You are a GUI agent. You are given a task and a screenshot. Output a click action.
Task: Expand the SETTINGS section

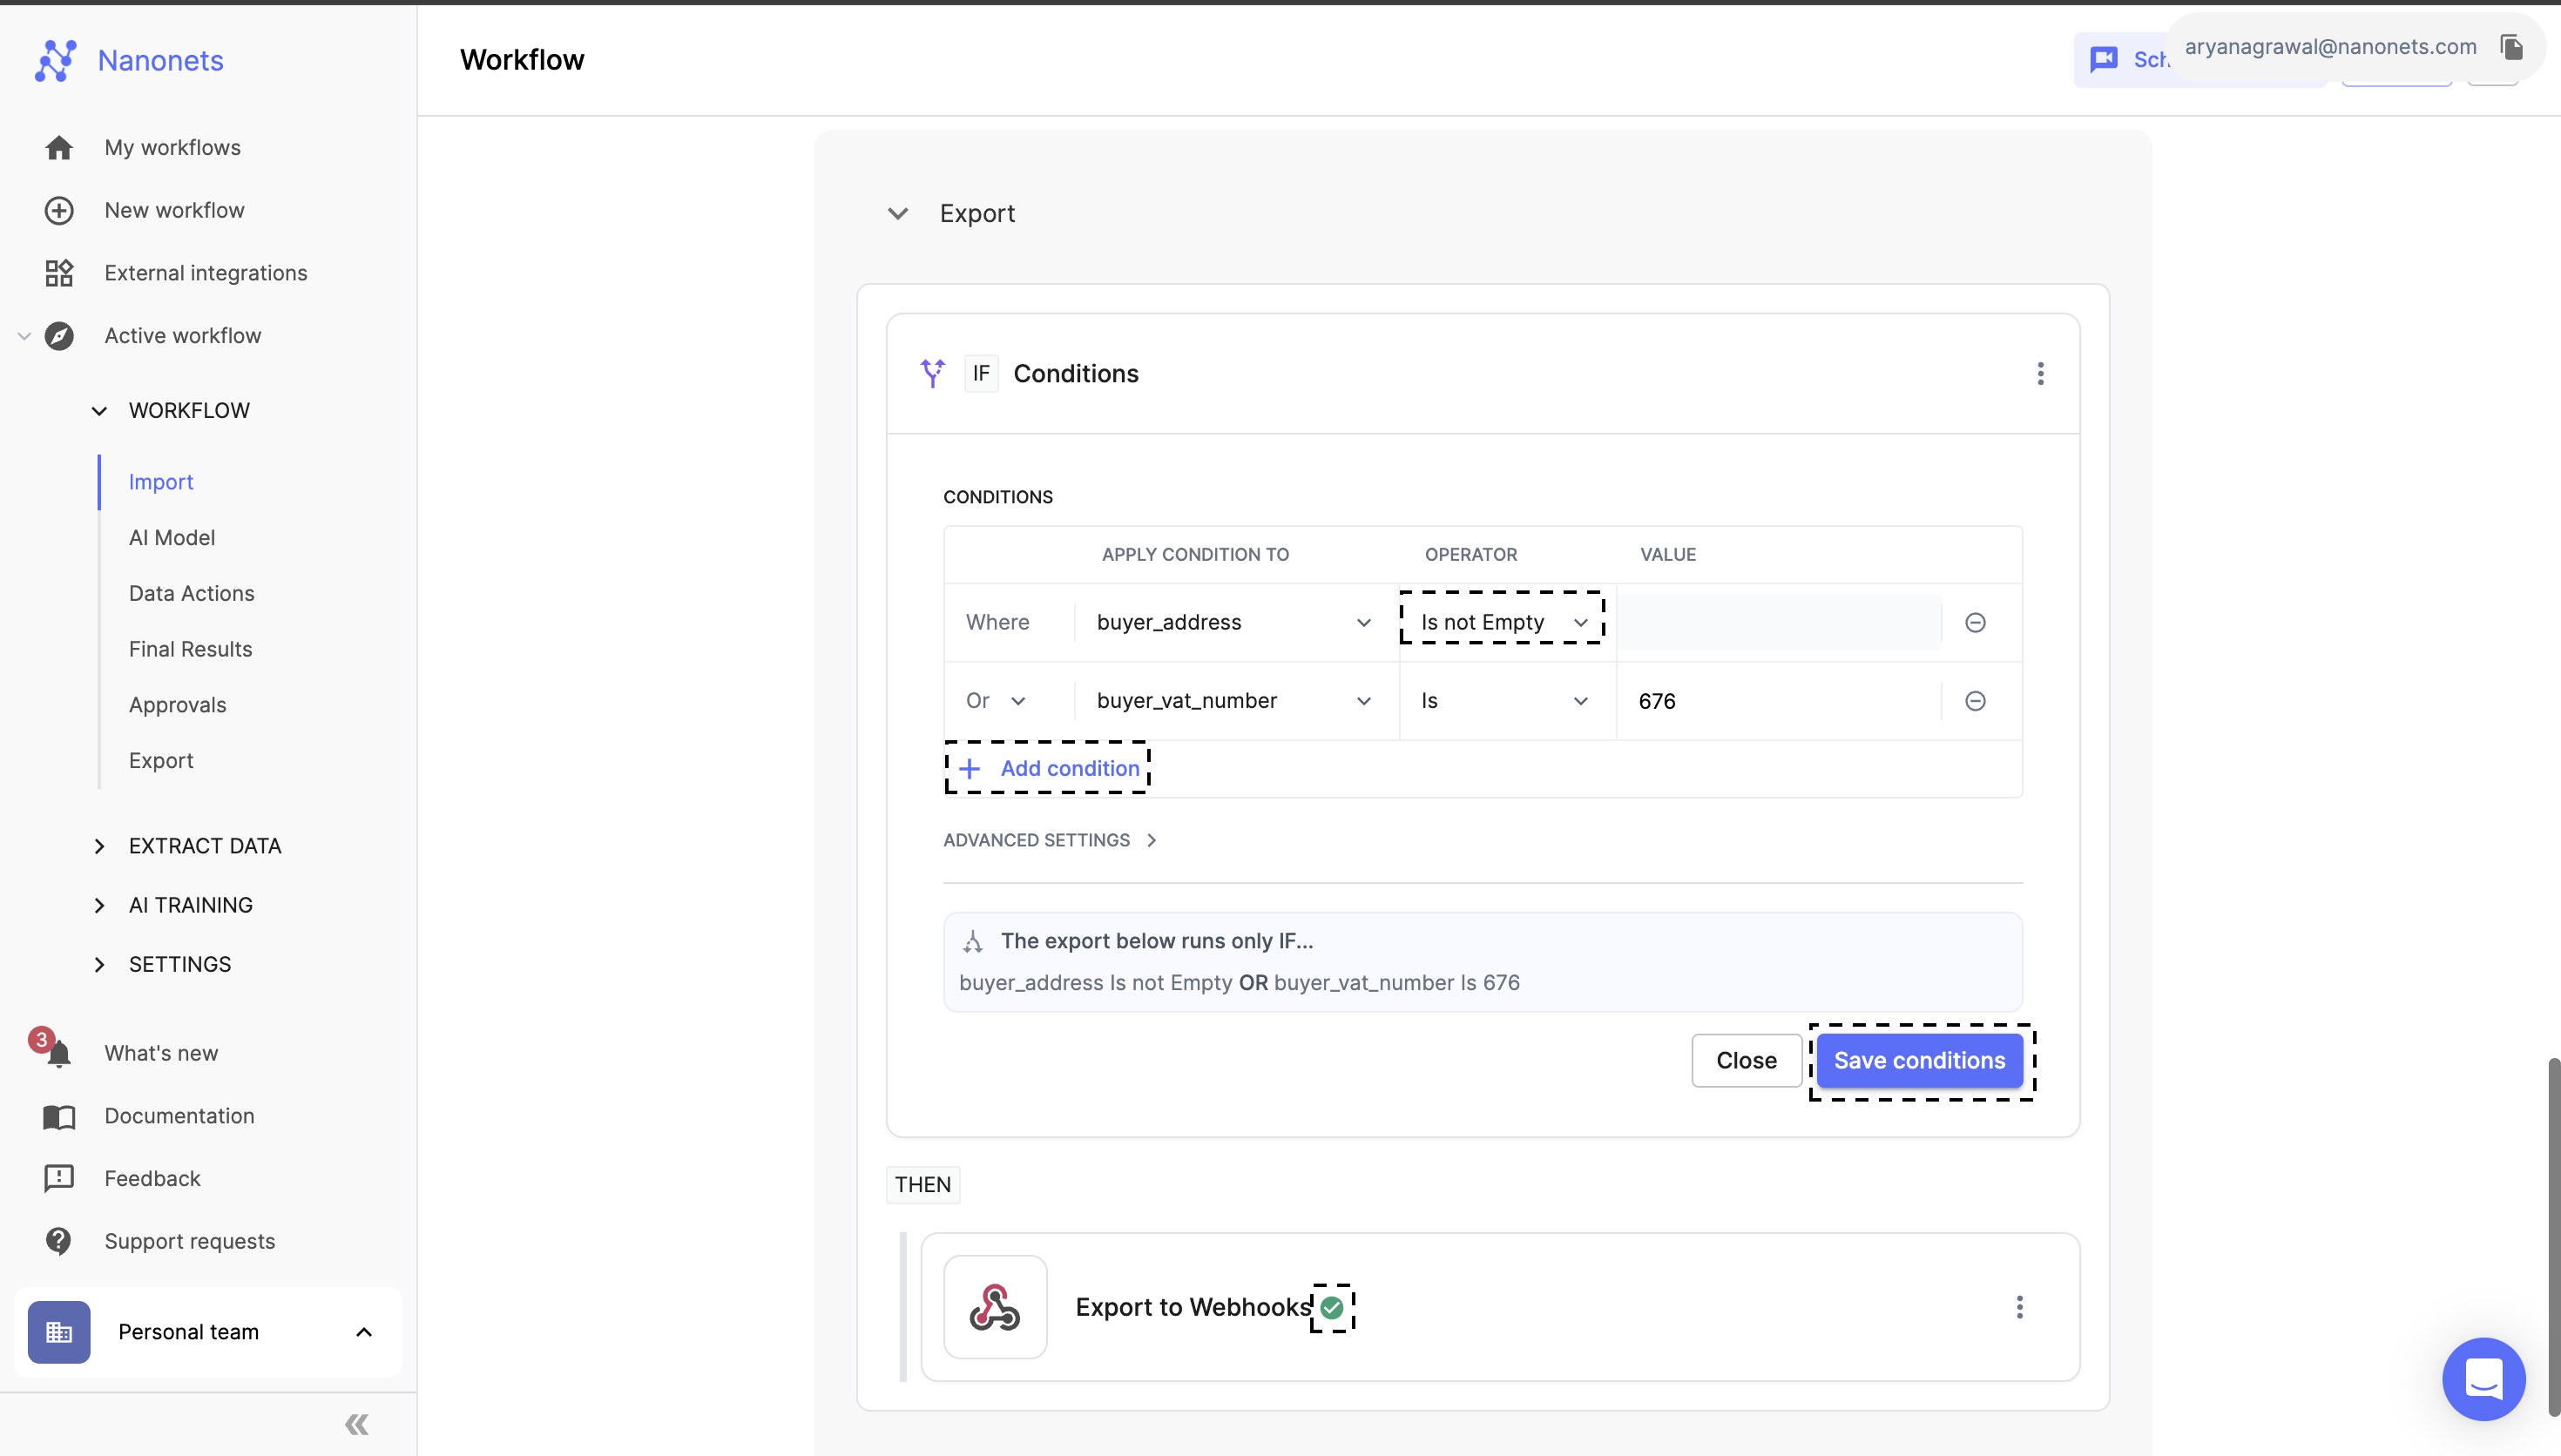99,964
